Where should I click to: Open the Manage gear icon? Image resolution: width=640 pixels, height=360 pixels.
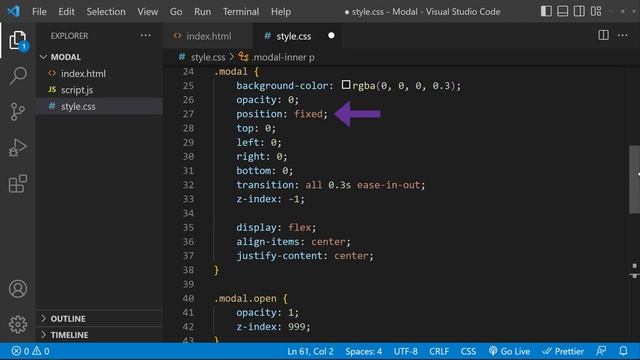pyautogui.click(x=18, y=324)
